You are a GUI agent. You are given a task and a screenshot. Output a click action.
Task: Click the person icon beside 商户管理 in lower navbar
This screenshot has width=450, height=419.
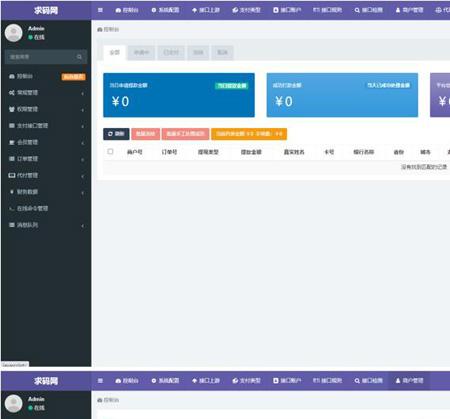click(x=398, y=381)
